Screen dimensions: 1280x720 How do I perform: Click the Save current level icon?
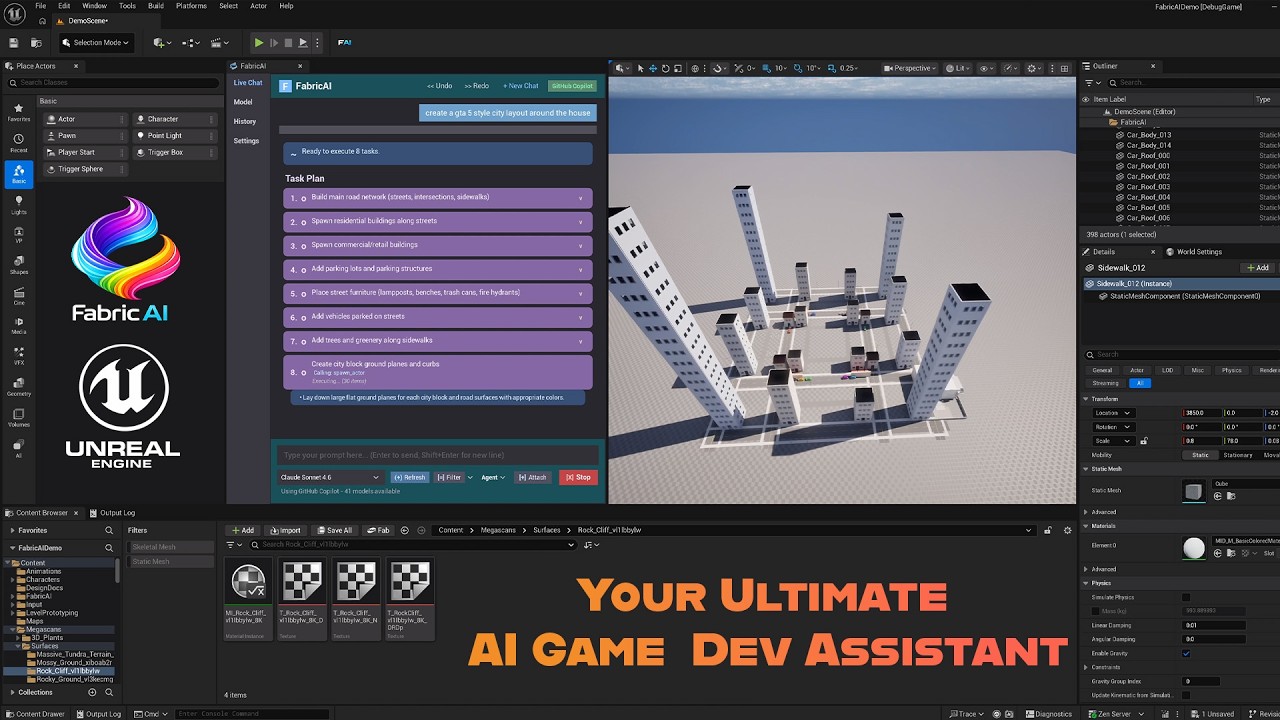pyautogui.click(x=14, y=43)
